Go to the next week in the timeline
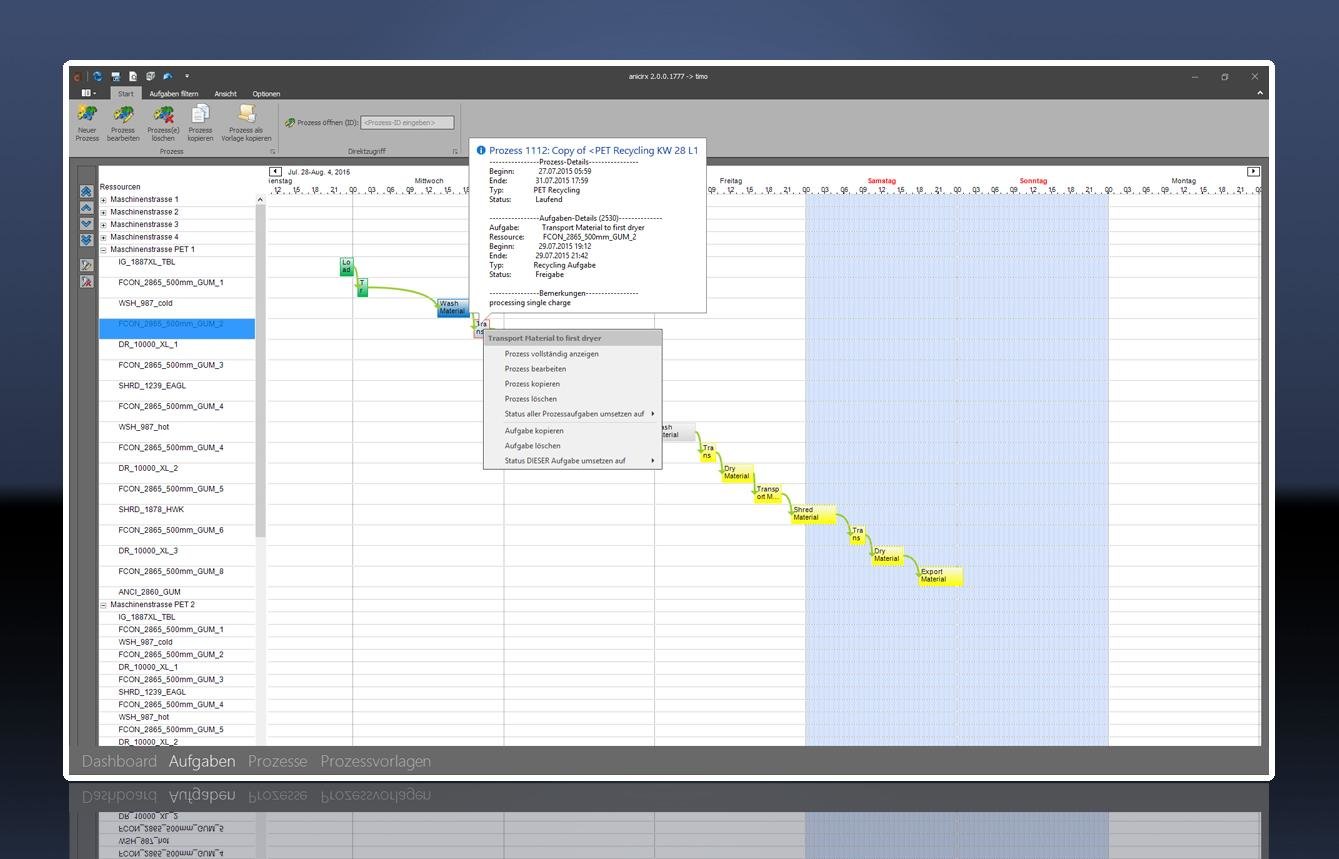1339x859 pixels. point(1253,172)
